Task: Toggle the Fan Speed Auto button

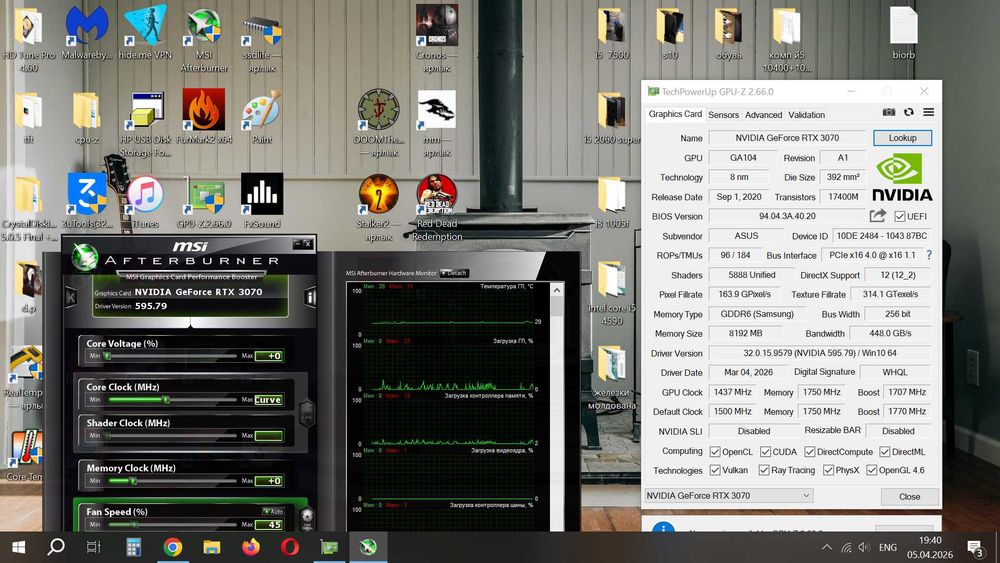Action: [x=274, y=511]
